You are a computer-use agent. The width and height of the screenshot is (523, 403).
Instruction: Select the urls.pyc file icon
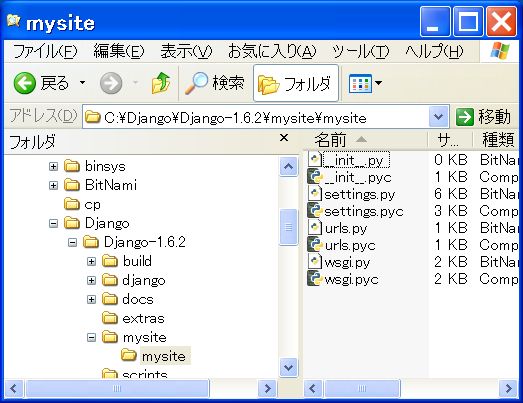click(315, 245)
